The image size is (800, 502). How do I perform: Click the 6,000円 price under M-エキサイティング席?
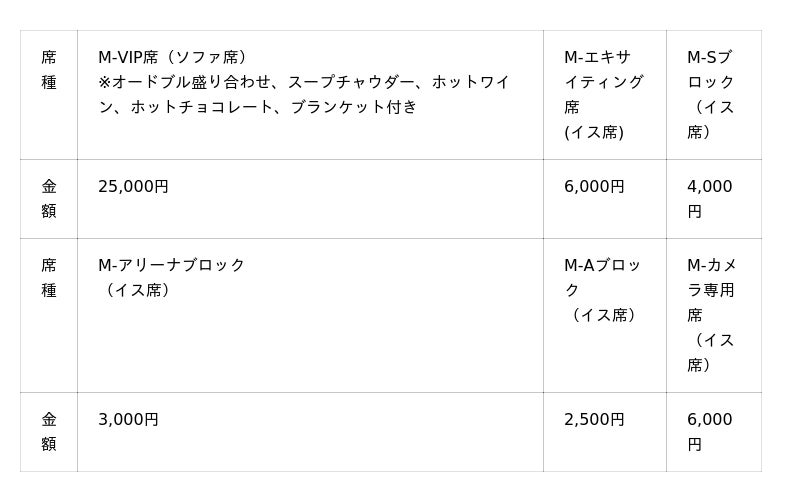(x=594, y=186)
